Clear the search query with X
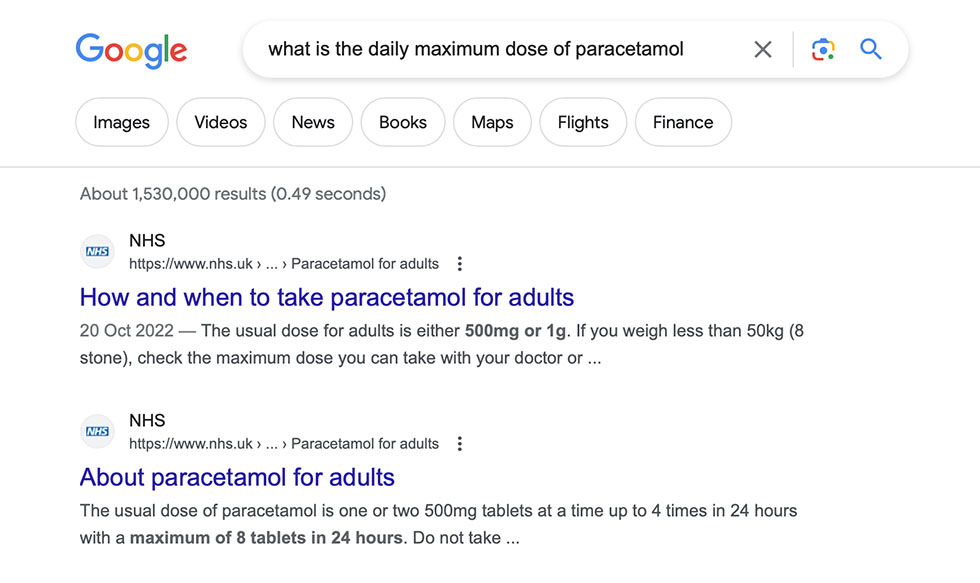 pyautogui.click(x=762, y=49)
